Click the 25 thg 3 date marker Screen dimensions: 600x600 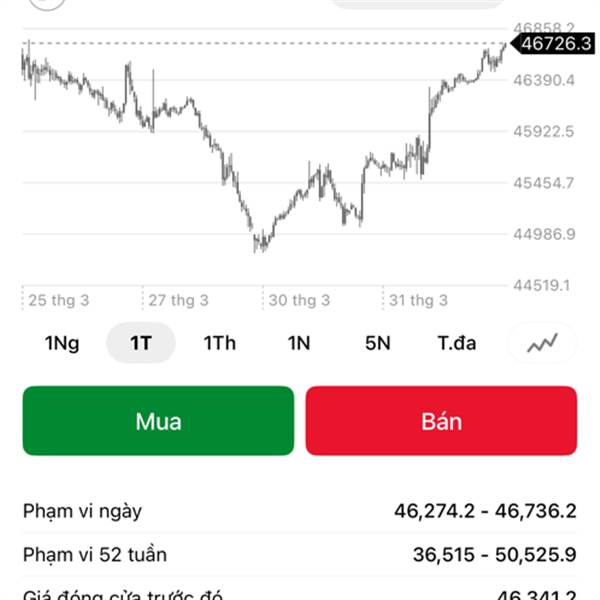click(58, 300)
